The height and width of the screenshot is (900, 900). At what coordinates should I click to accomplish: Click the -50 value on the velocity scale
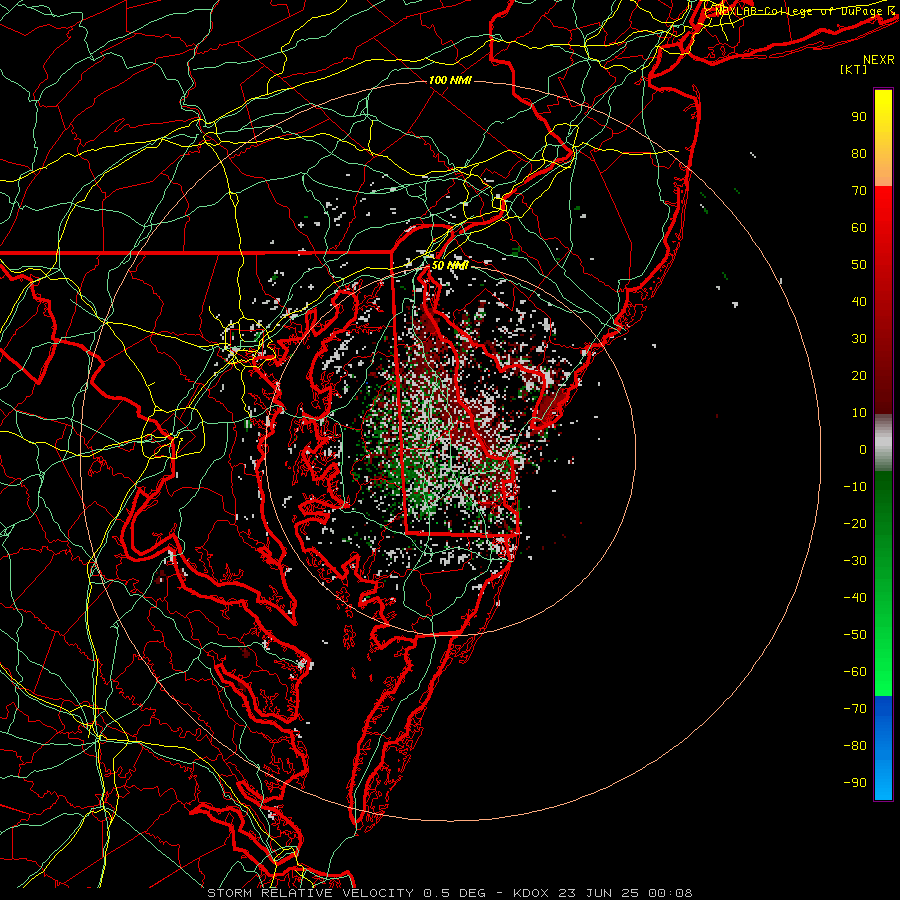(855, 635)
